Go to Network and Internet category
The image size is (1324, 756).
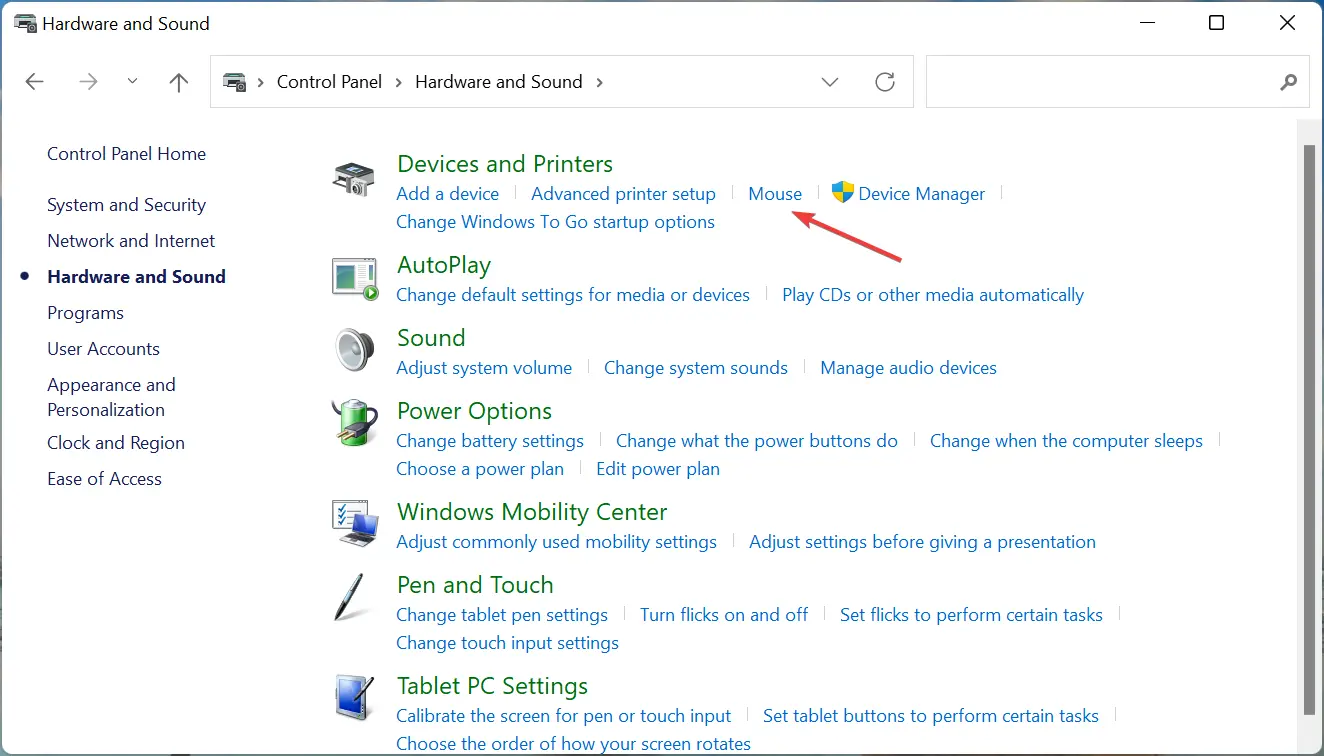(x=131, y=241)
